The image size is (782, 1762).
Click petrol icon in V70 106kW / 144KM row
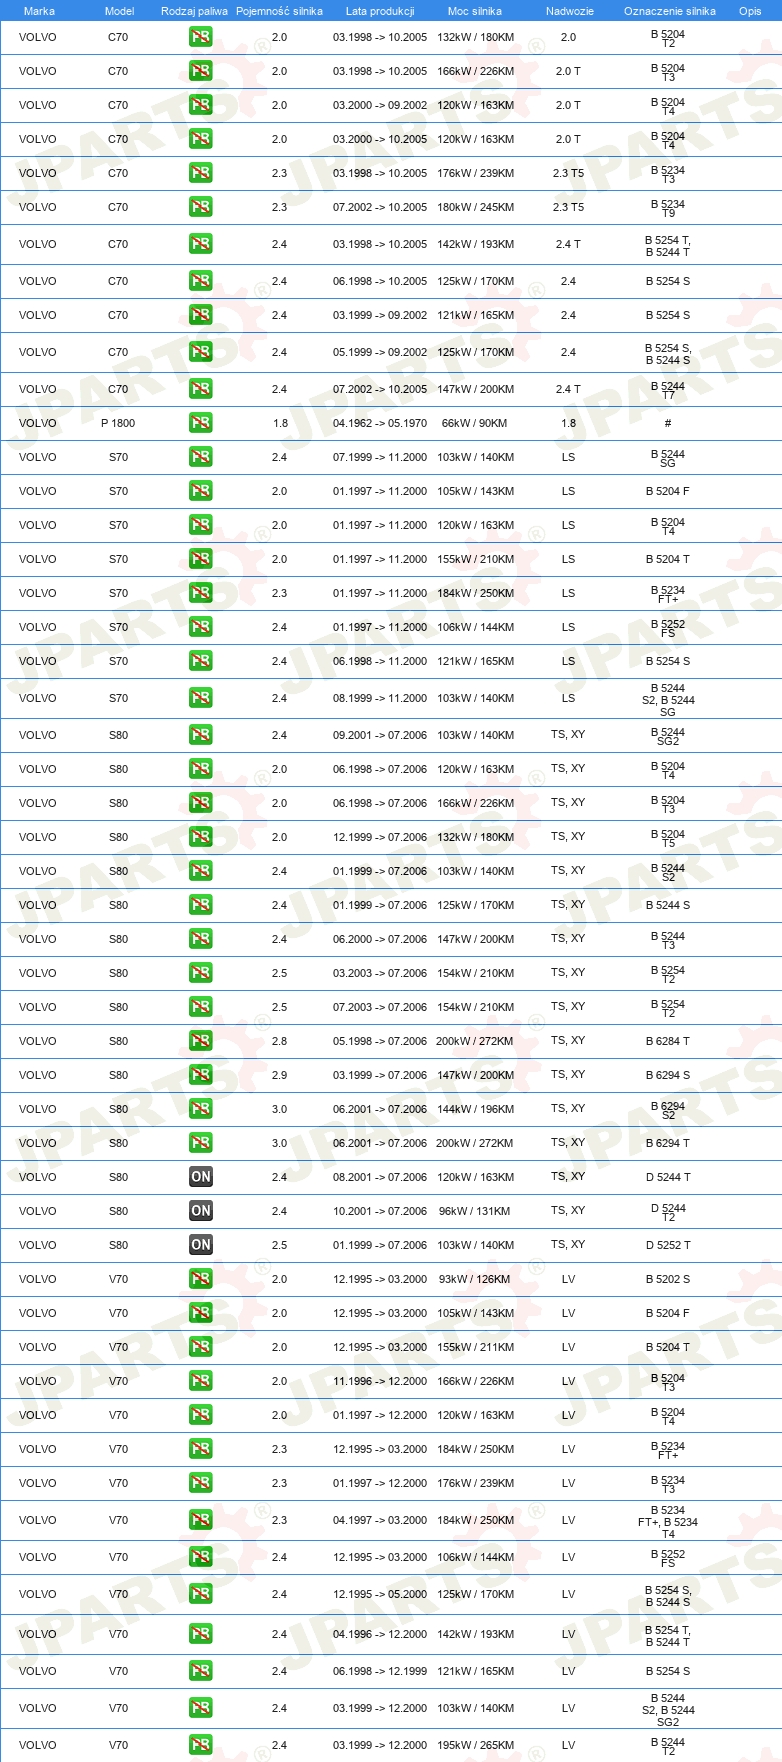point(201,1557)
